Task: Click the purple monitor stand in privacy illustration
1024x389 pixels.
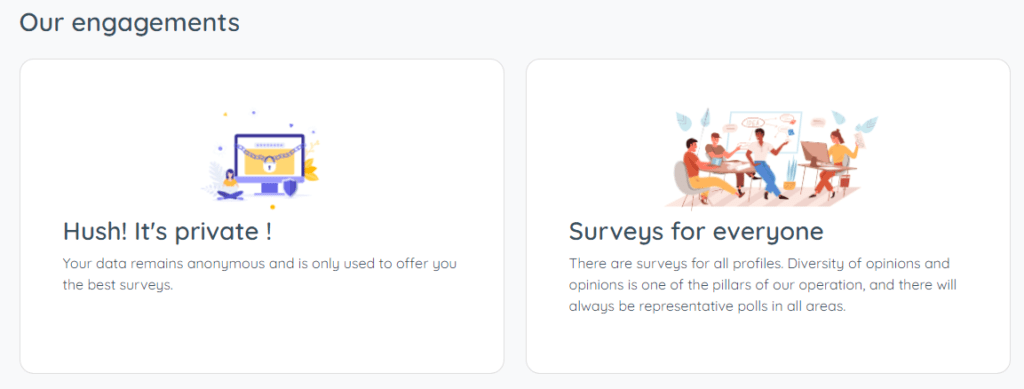Action: pos(269,188)
